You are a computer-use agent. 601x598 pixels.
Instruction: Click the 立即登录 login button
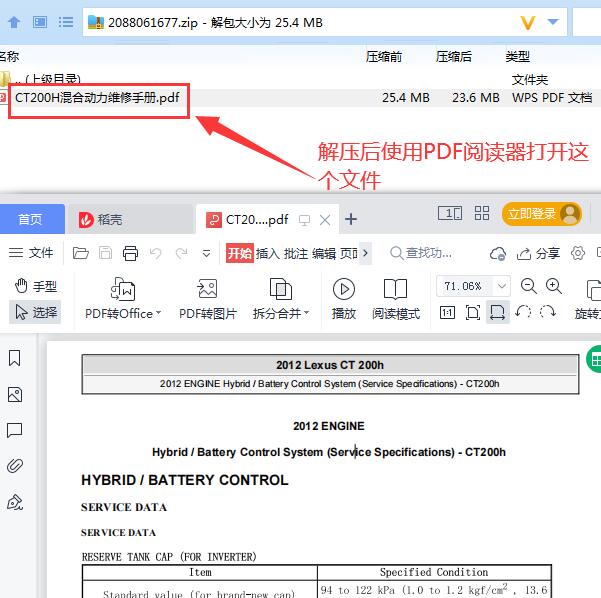[542, 214]
